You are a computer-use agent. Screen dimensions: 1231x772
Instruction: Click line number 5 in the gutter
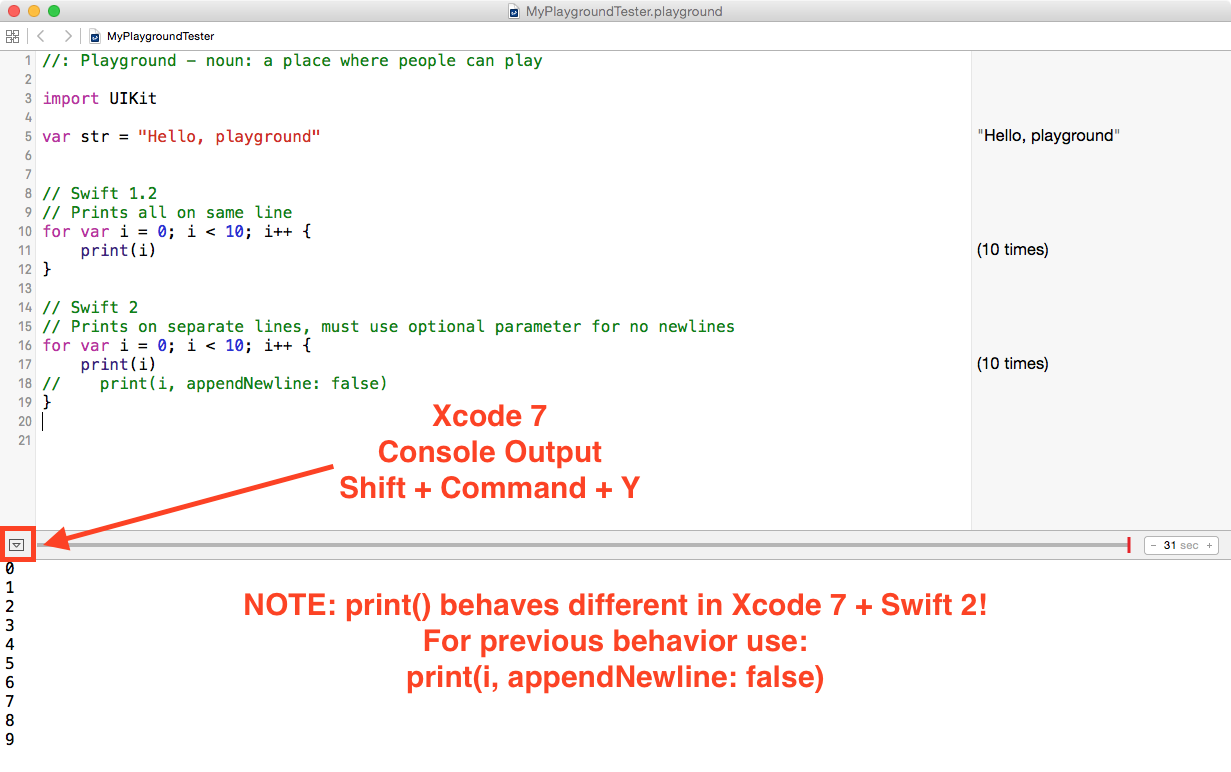click(x=28, y=136)
